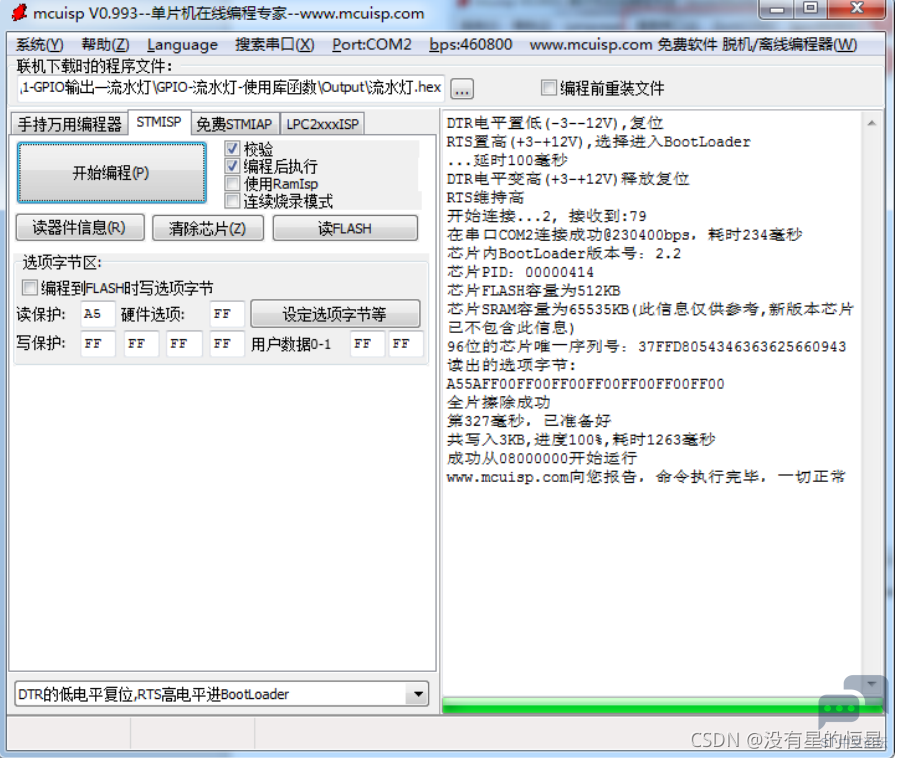Viewport: 897px width, 758px height.
Task: Toggle the 校验 verify checkbox
Action: (232, 149)
